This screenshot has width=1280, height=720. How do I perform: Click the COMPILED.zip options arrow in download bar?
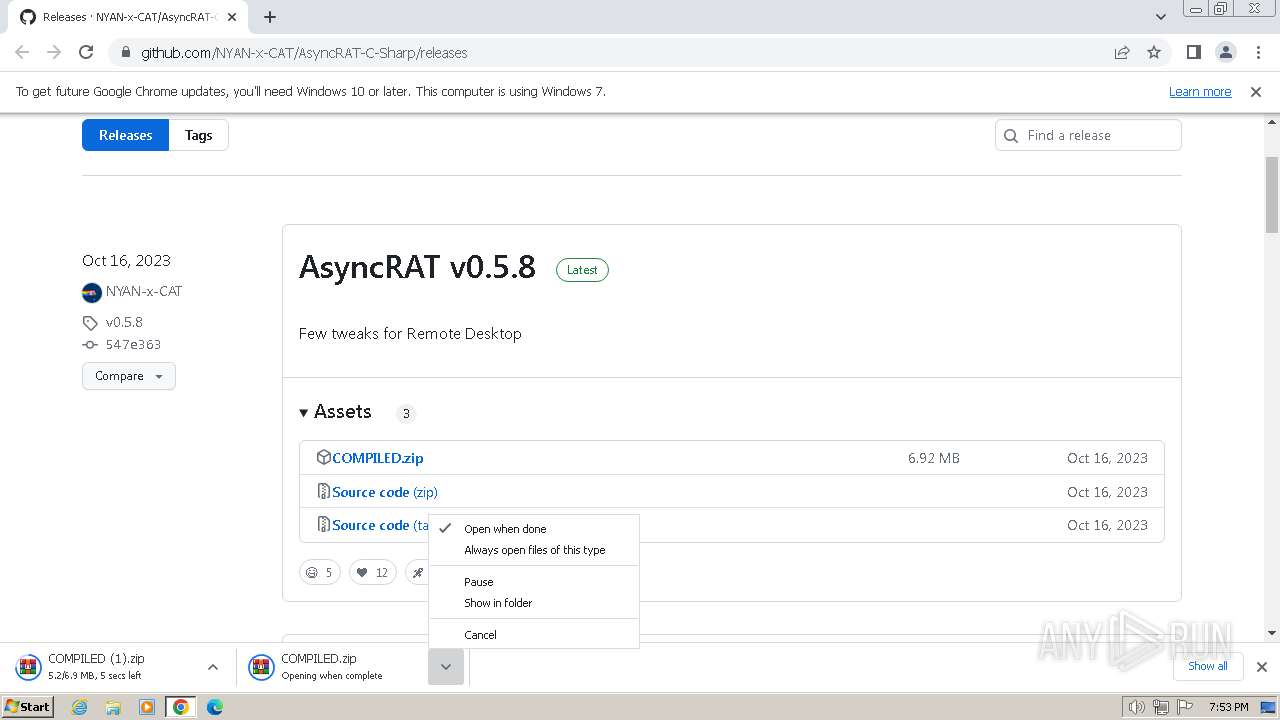446,667
